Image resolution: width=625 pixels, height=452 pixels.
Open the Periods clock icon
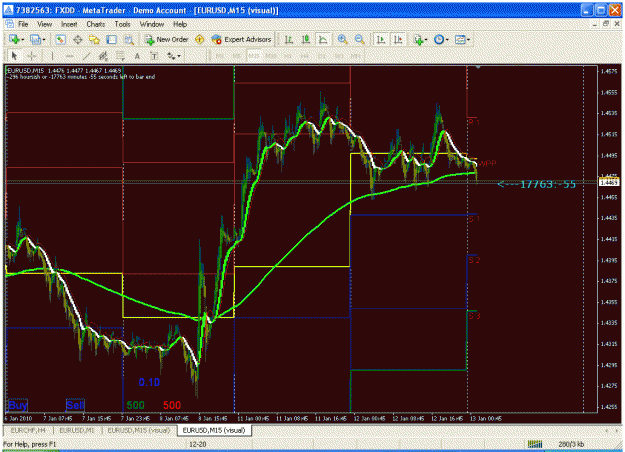(x=439, y=39)
